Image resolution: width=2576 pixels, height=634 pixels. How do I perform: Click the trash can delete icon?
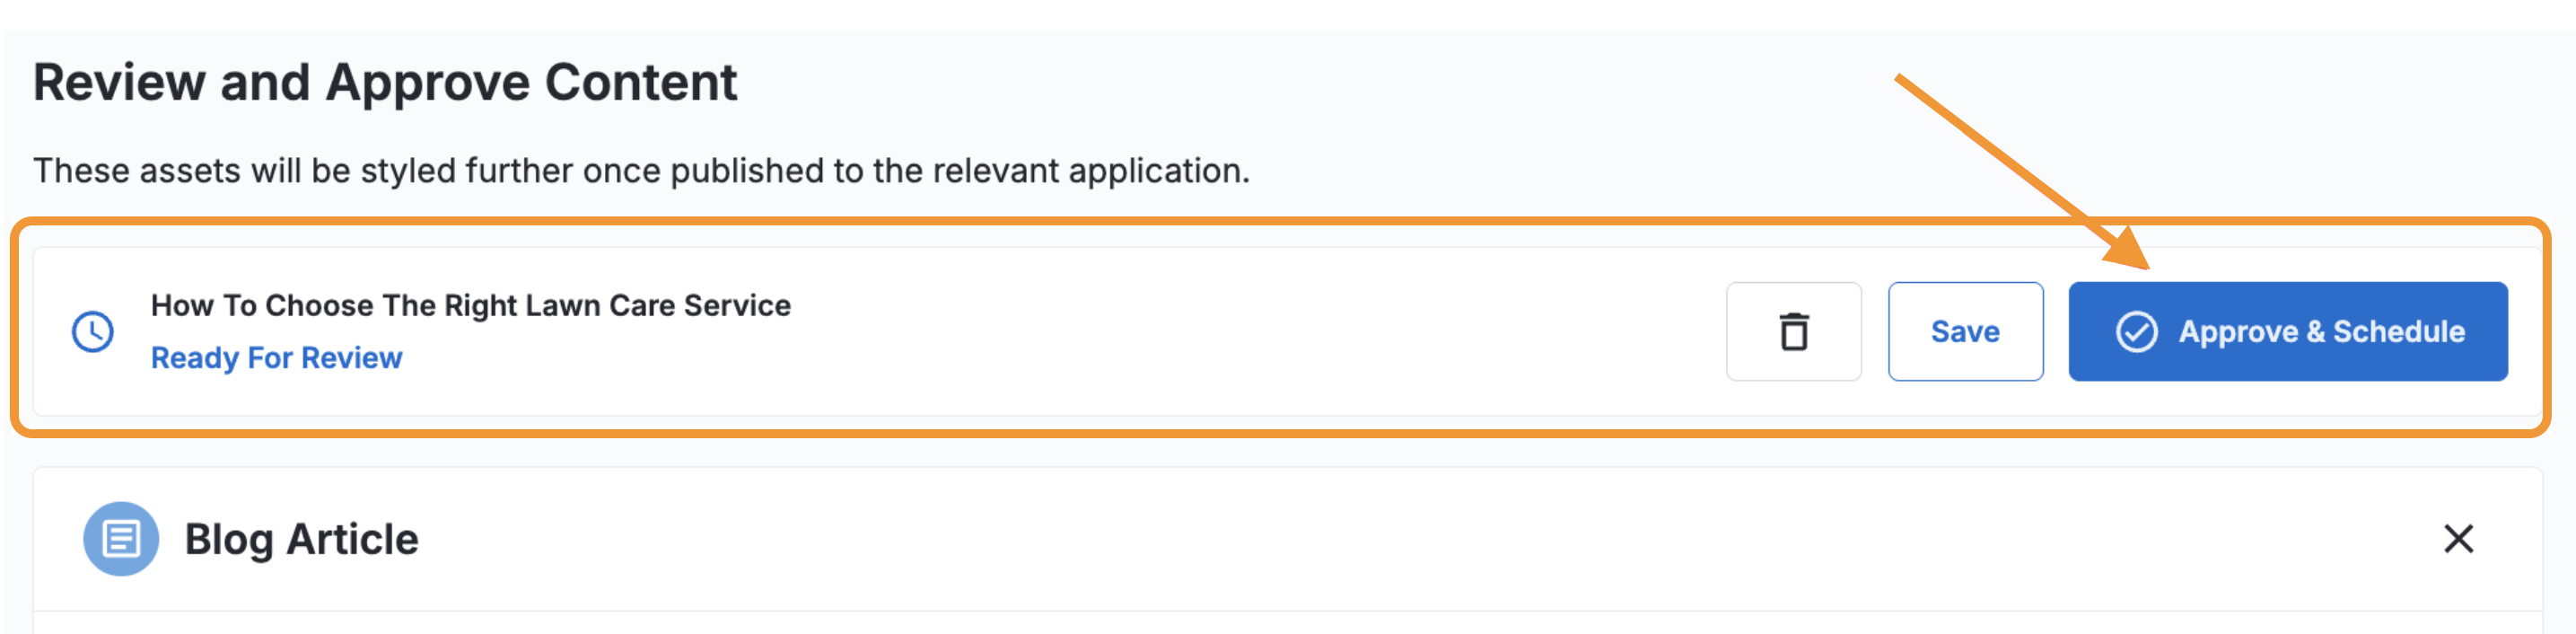pos(1793,331)
